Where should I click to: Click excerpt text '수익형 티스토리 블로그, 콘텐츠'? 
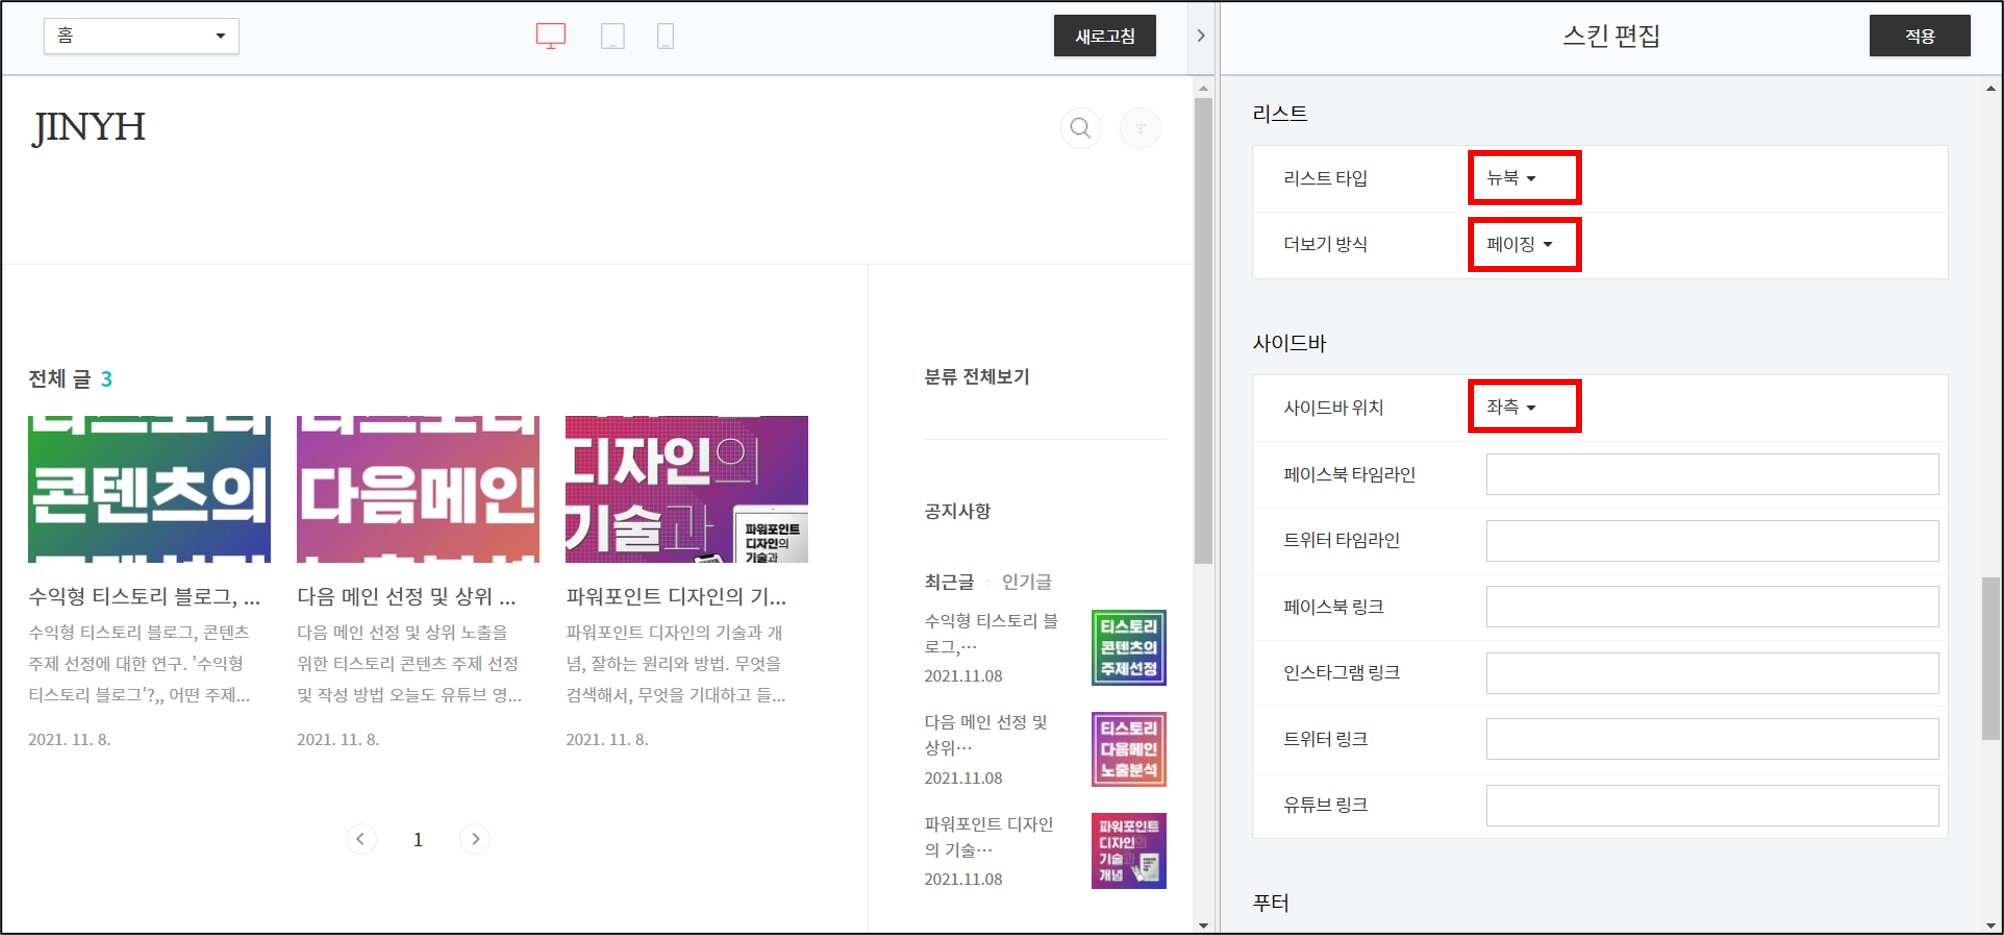pyautogui.click(x=139, y=633)
